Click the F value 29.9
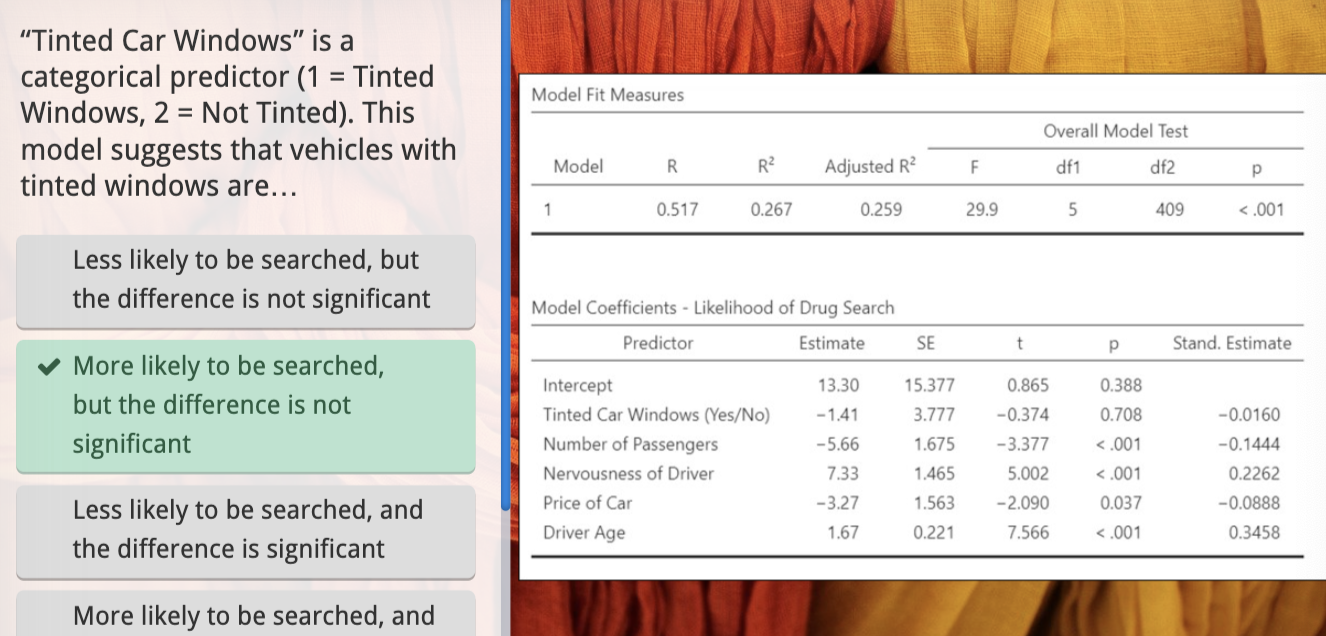Screen dimensions: 1326x636 [x=980, y=209]
